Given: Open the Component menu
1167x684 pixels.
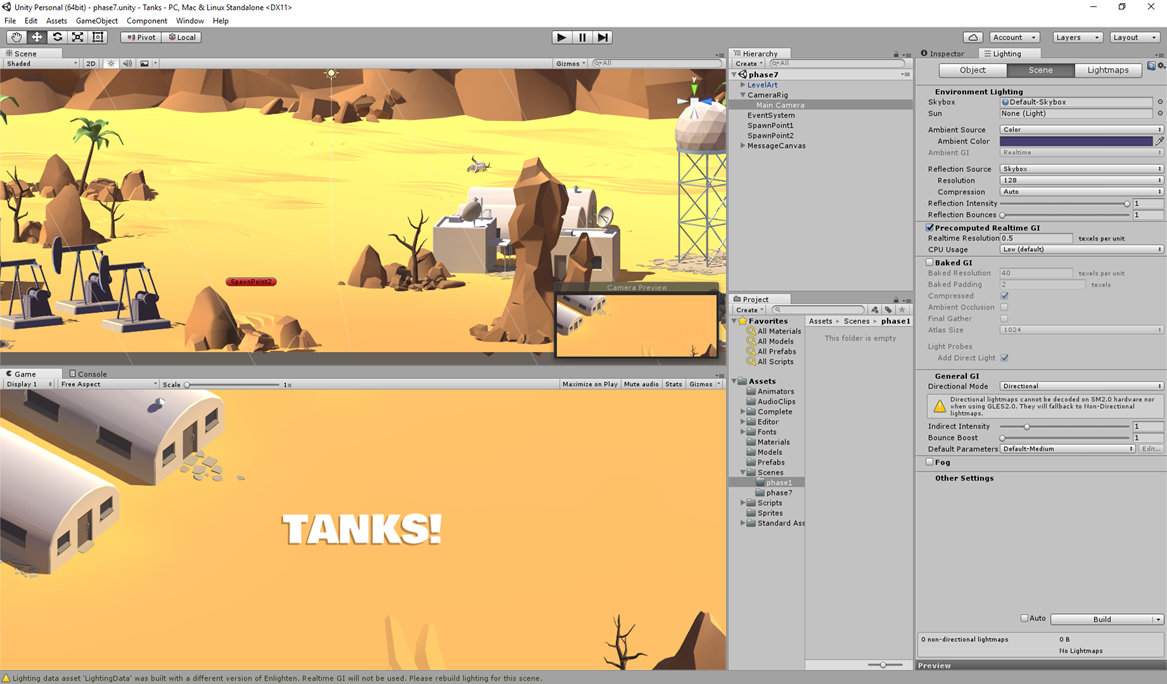Looking at the screenshot, I should click(x=147, y=21).
